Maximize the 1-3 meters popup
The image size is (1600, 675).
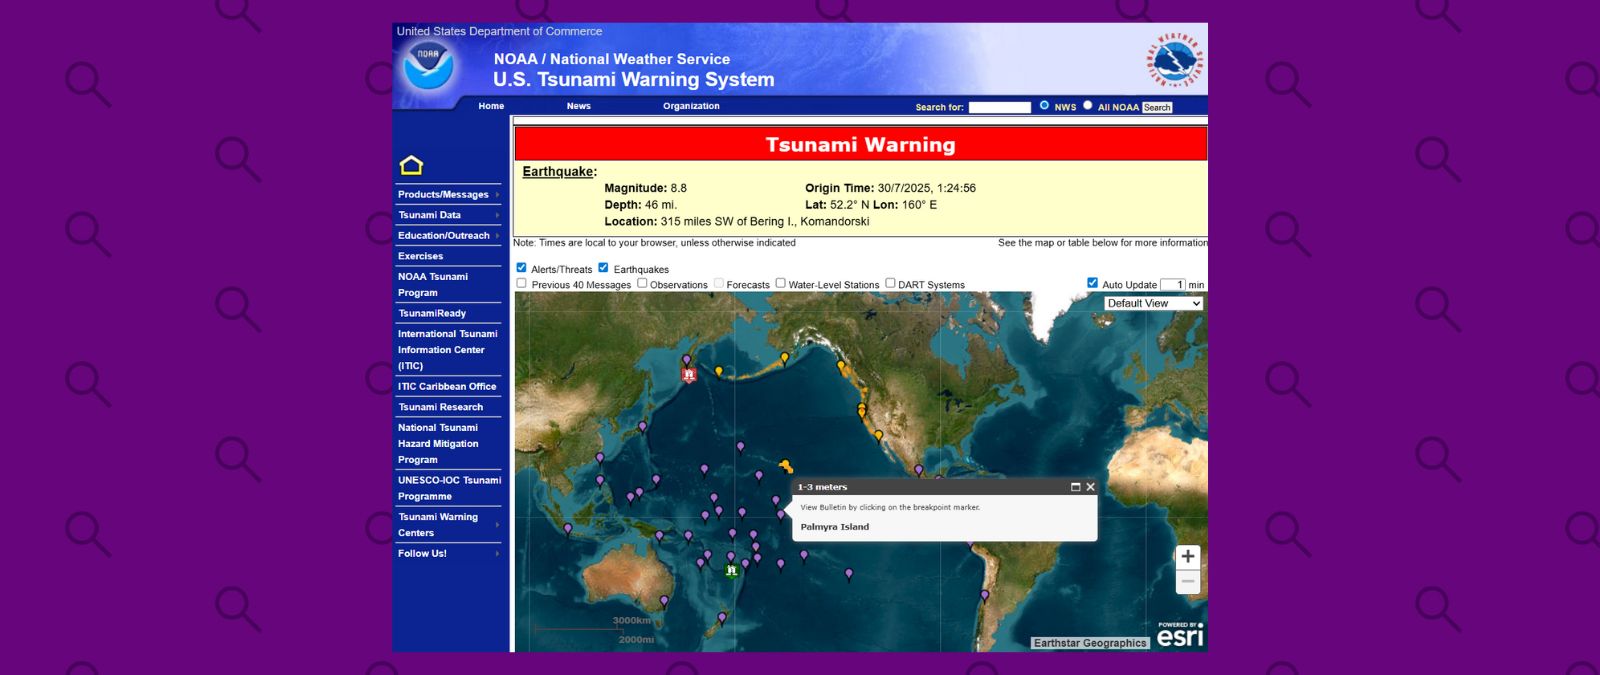1076,487
